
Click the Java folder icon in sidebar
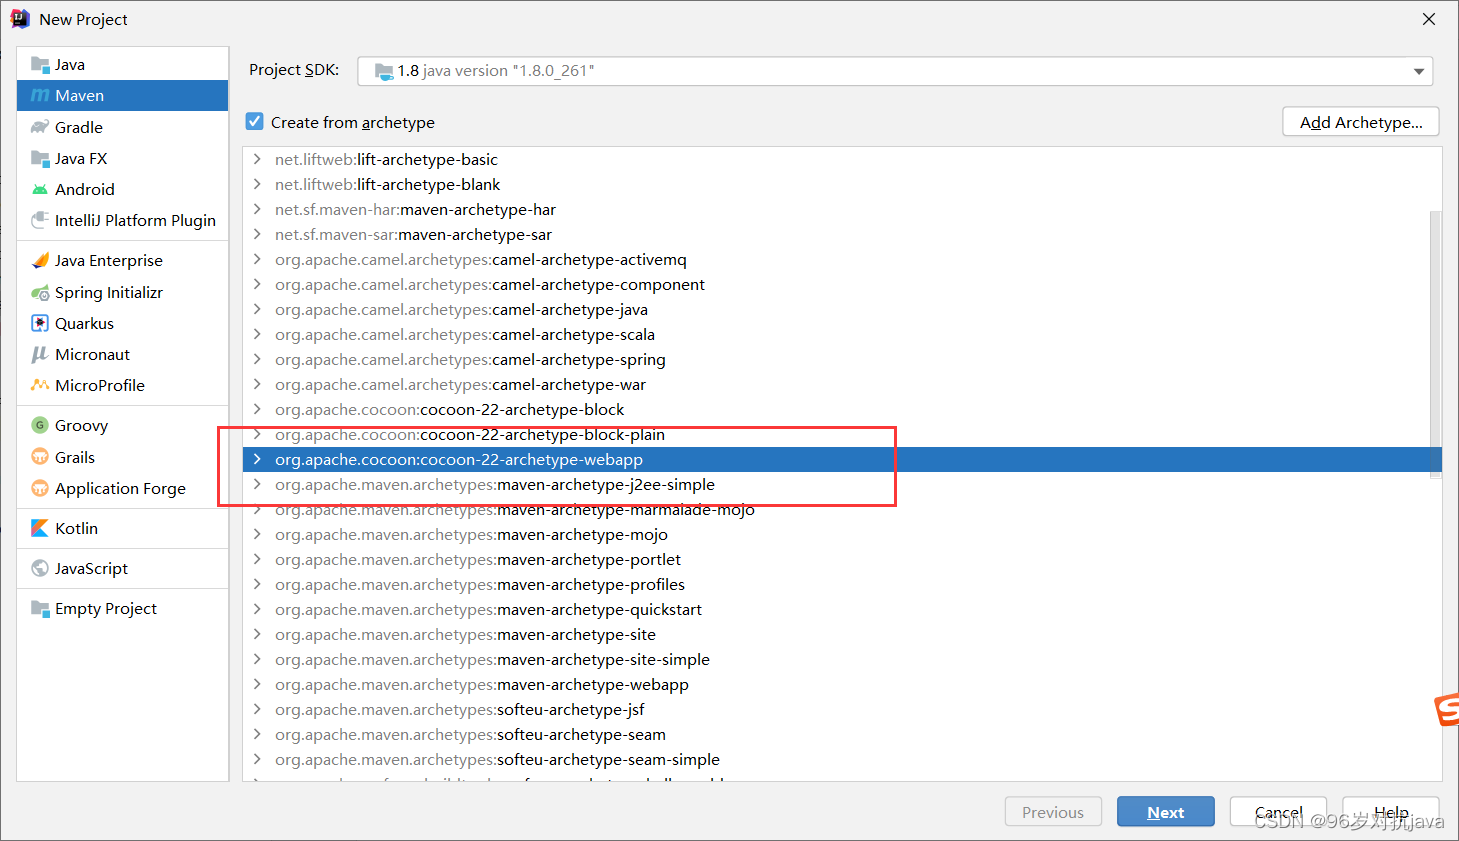40,65
